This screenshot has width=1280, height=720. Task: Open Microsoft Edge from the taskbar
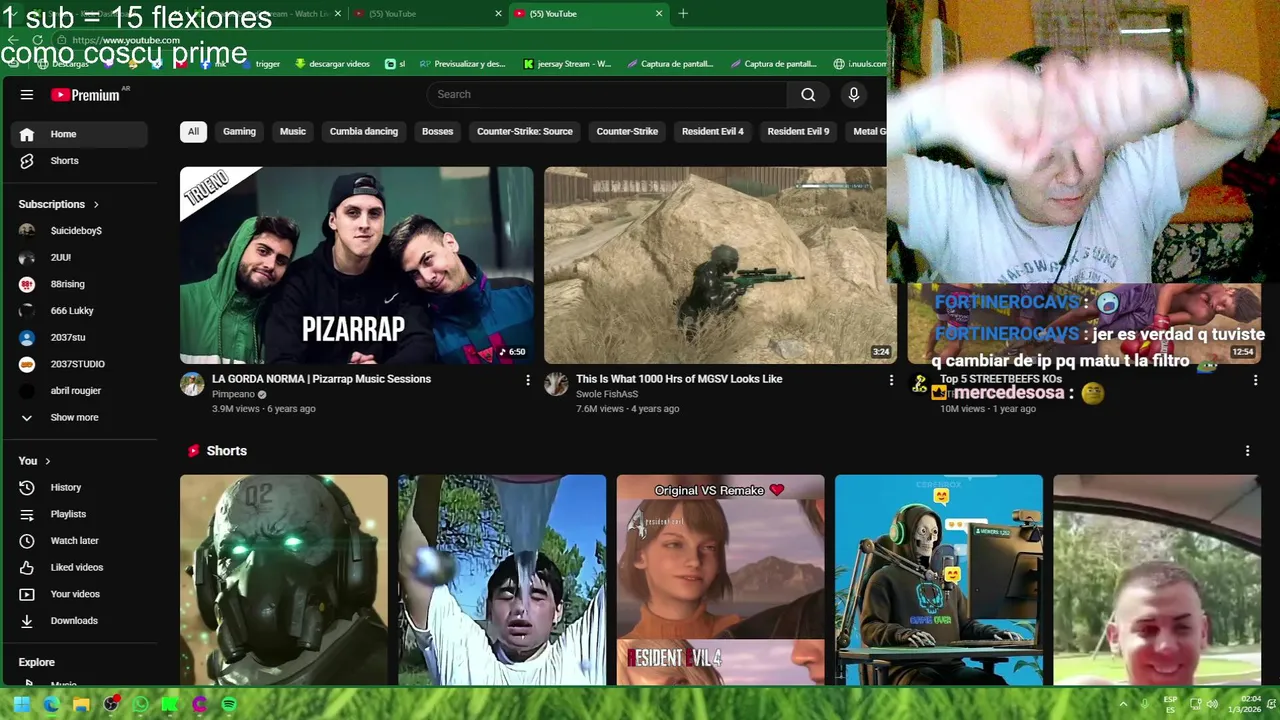(x=51, y=704)
